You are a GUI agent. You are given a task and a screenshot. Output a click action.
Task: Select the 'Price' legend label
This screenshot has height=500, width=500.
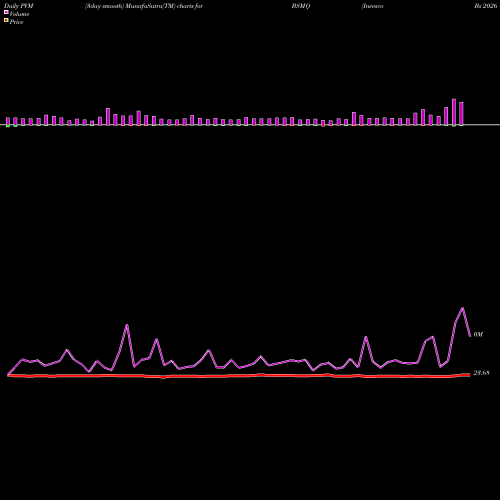click(17, 22)
